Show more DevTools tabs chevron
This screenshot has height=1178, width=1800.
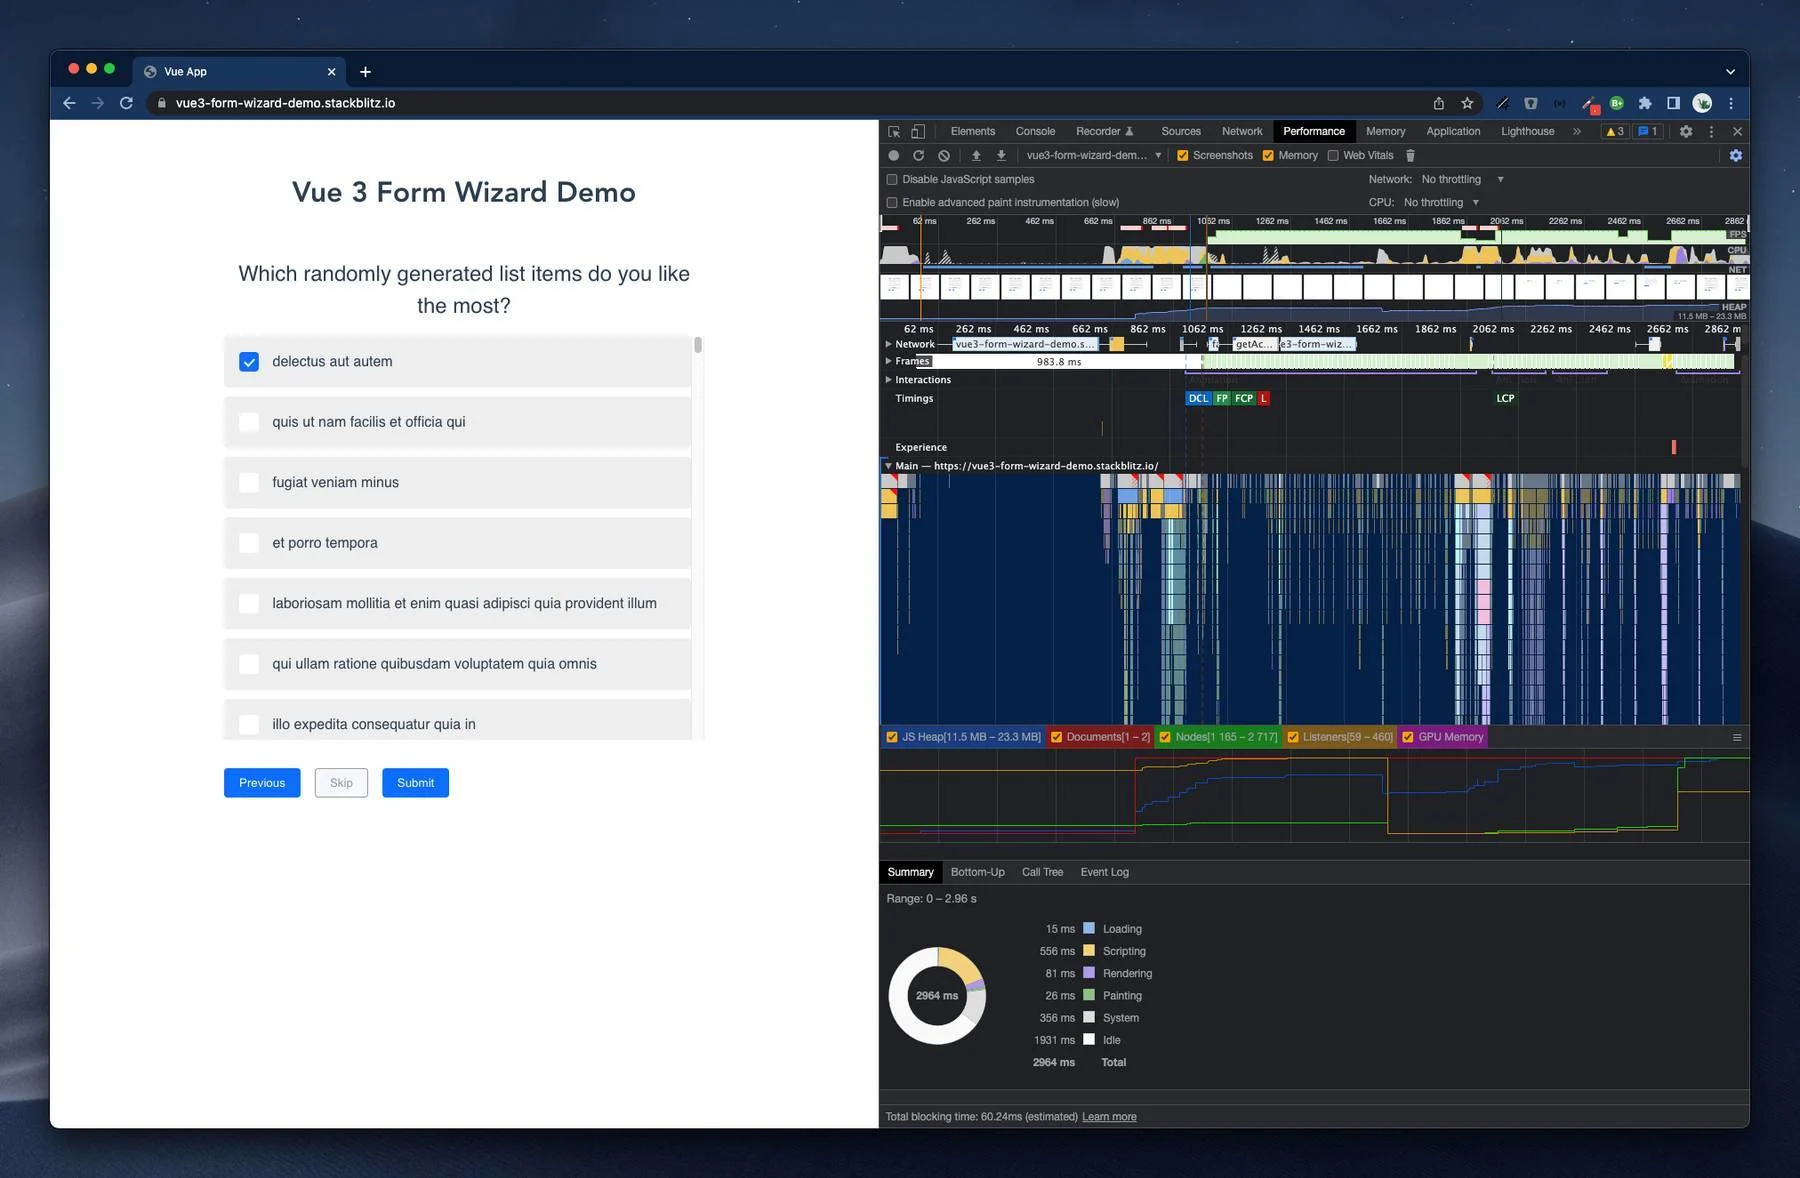pos(1577,132)
